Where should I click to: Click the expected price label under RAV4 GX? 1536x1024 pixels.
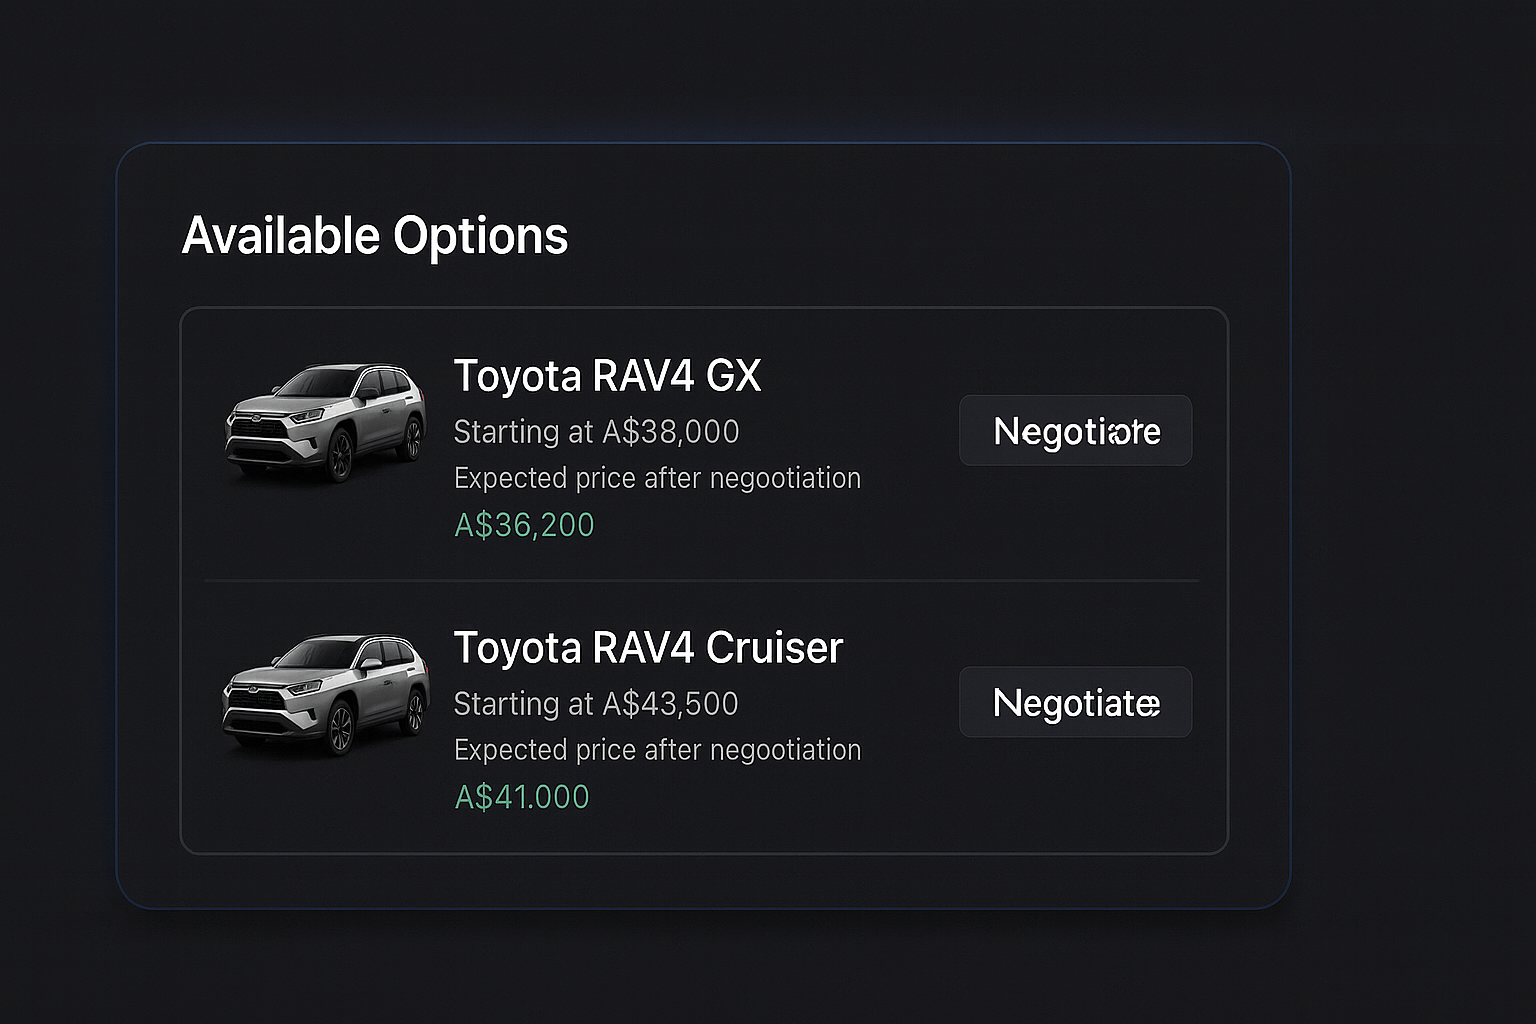coord(657,478)
